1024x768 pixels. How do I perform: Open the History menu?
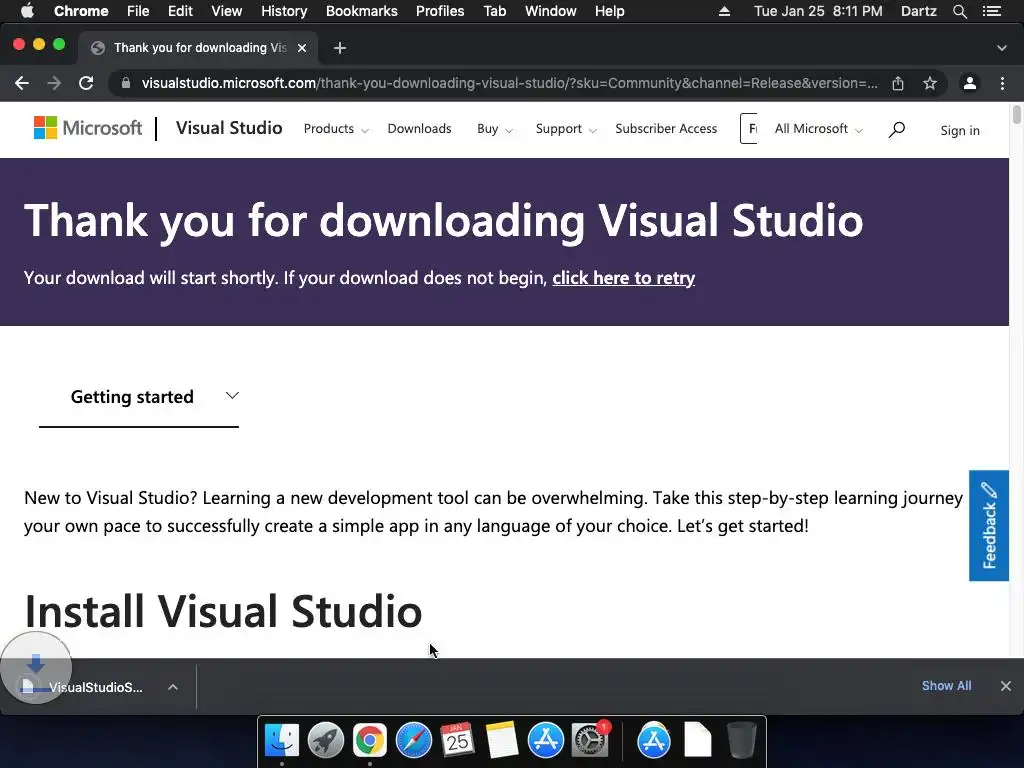[284, 11]
